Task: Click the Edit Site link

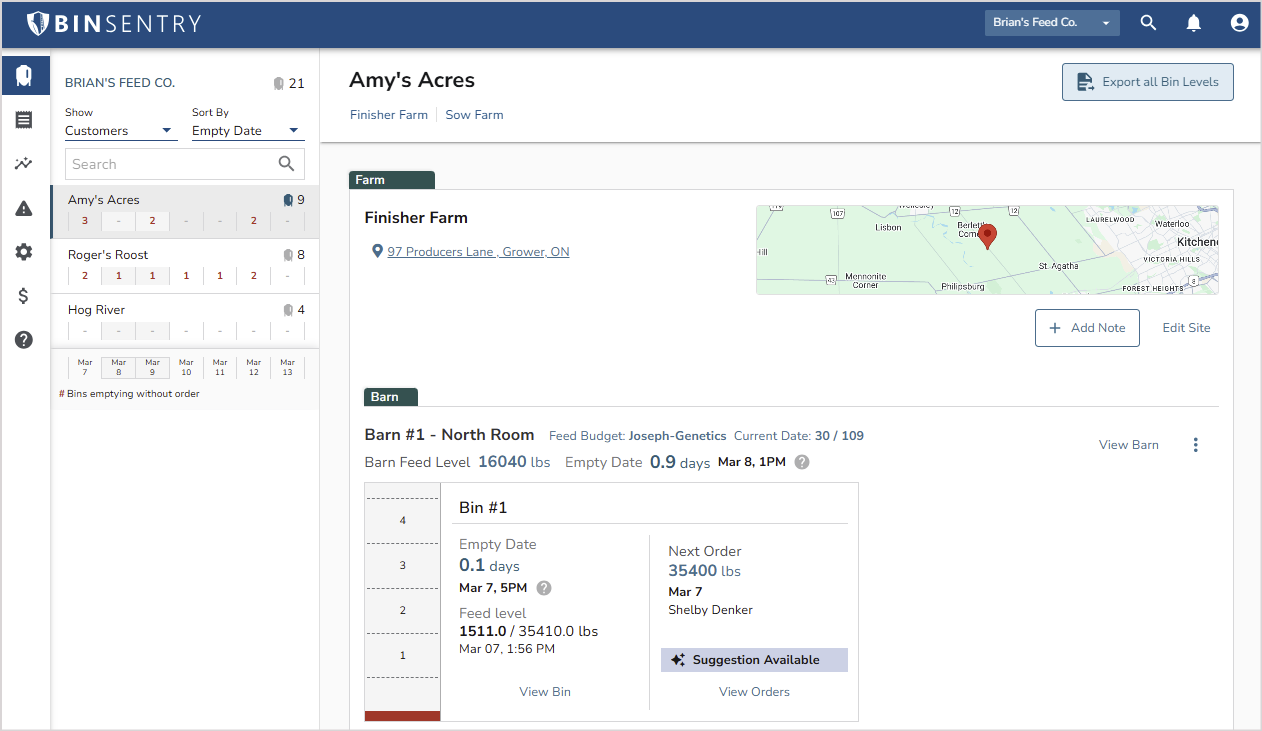Action: pyautogui.click(x=1186, y=328)
